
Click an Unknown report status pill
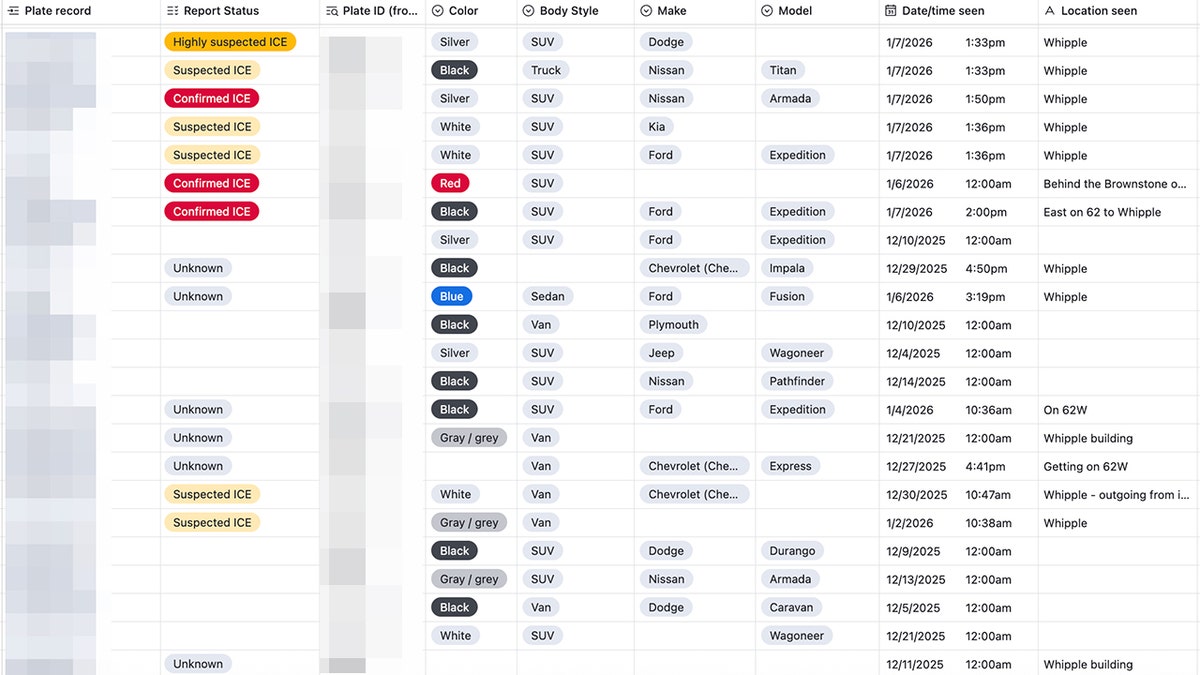[197, 268]
